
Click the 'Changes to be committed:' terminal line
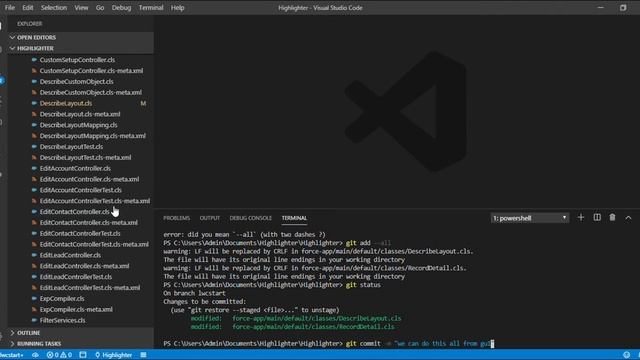point(204,302)
